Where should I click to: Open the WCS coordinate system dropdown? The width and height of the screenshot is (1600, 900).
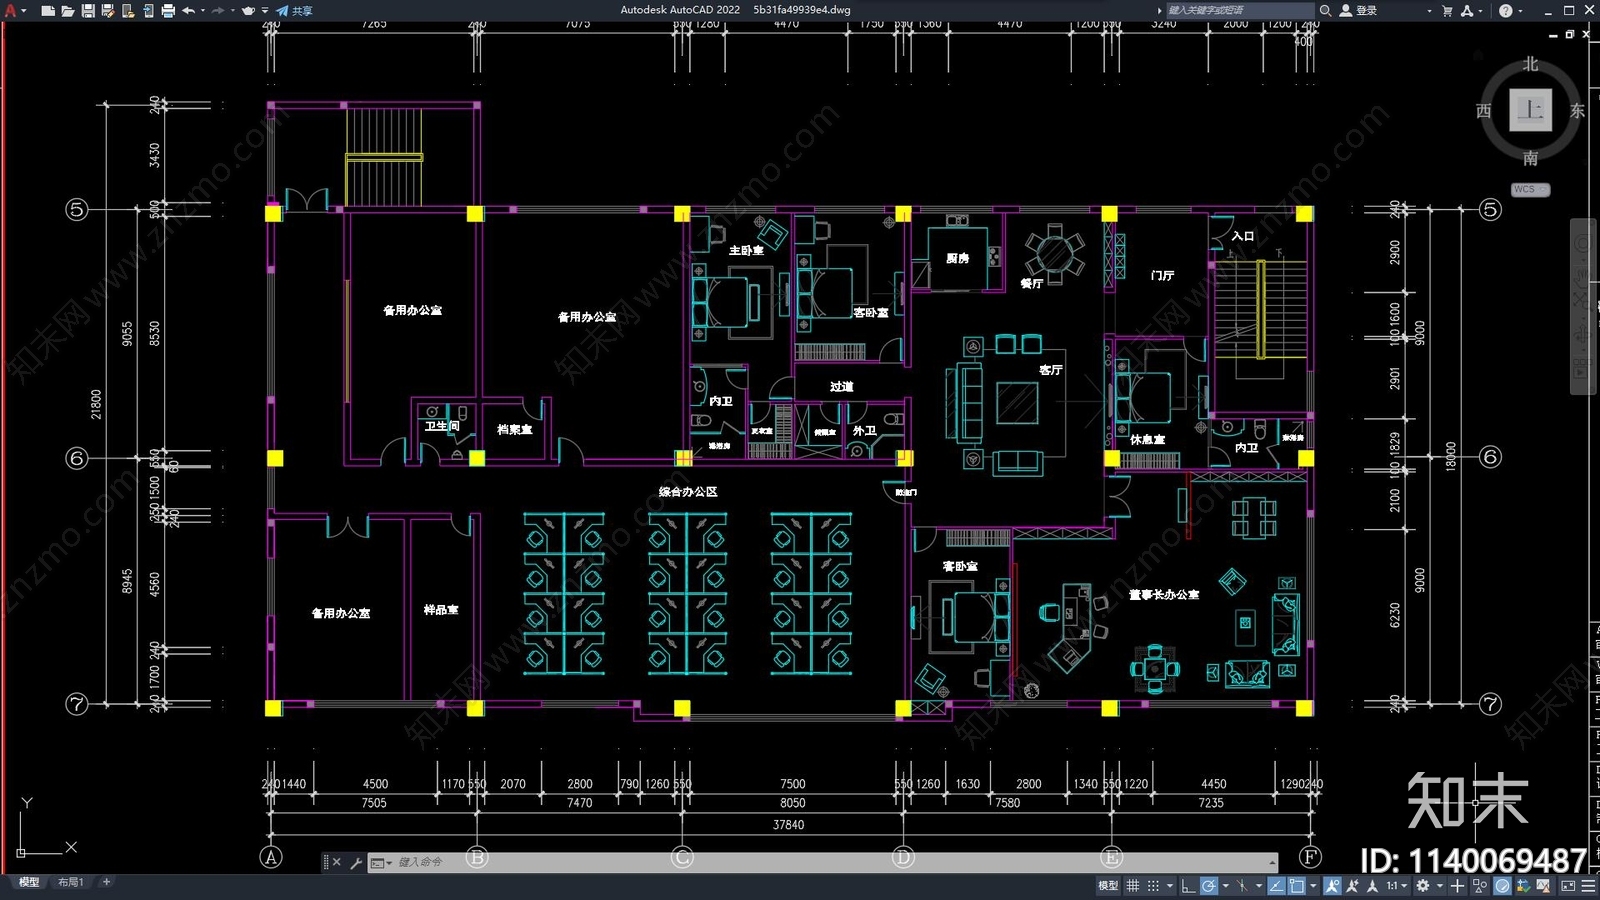1530,189
